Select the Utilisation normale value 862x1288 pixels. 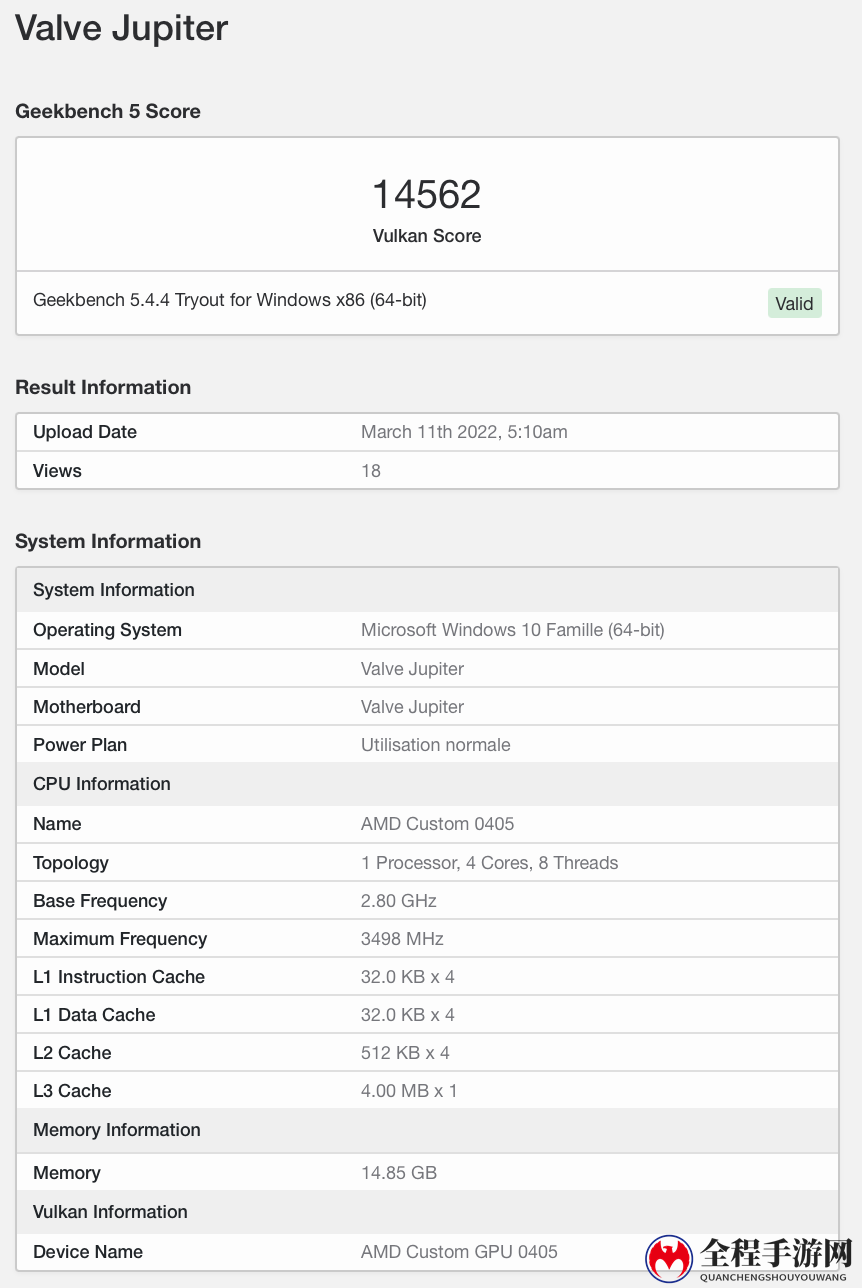[436, 745]
